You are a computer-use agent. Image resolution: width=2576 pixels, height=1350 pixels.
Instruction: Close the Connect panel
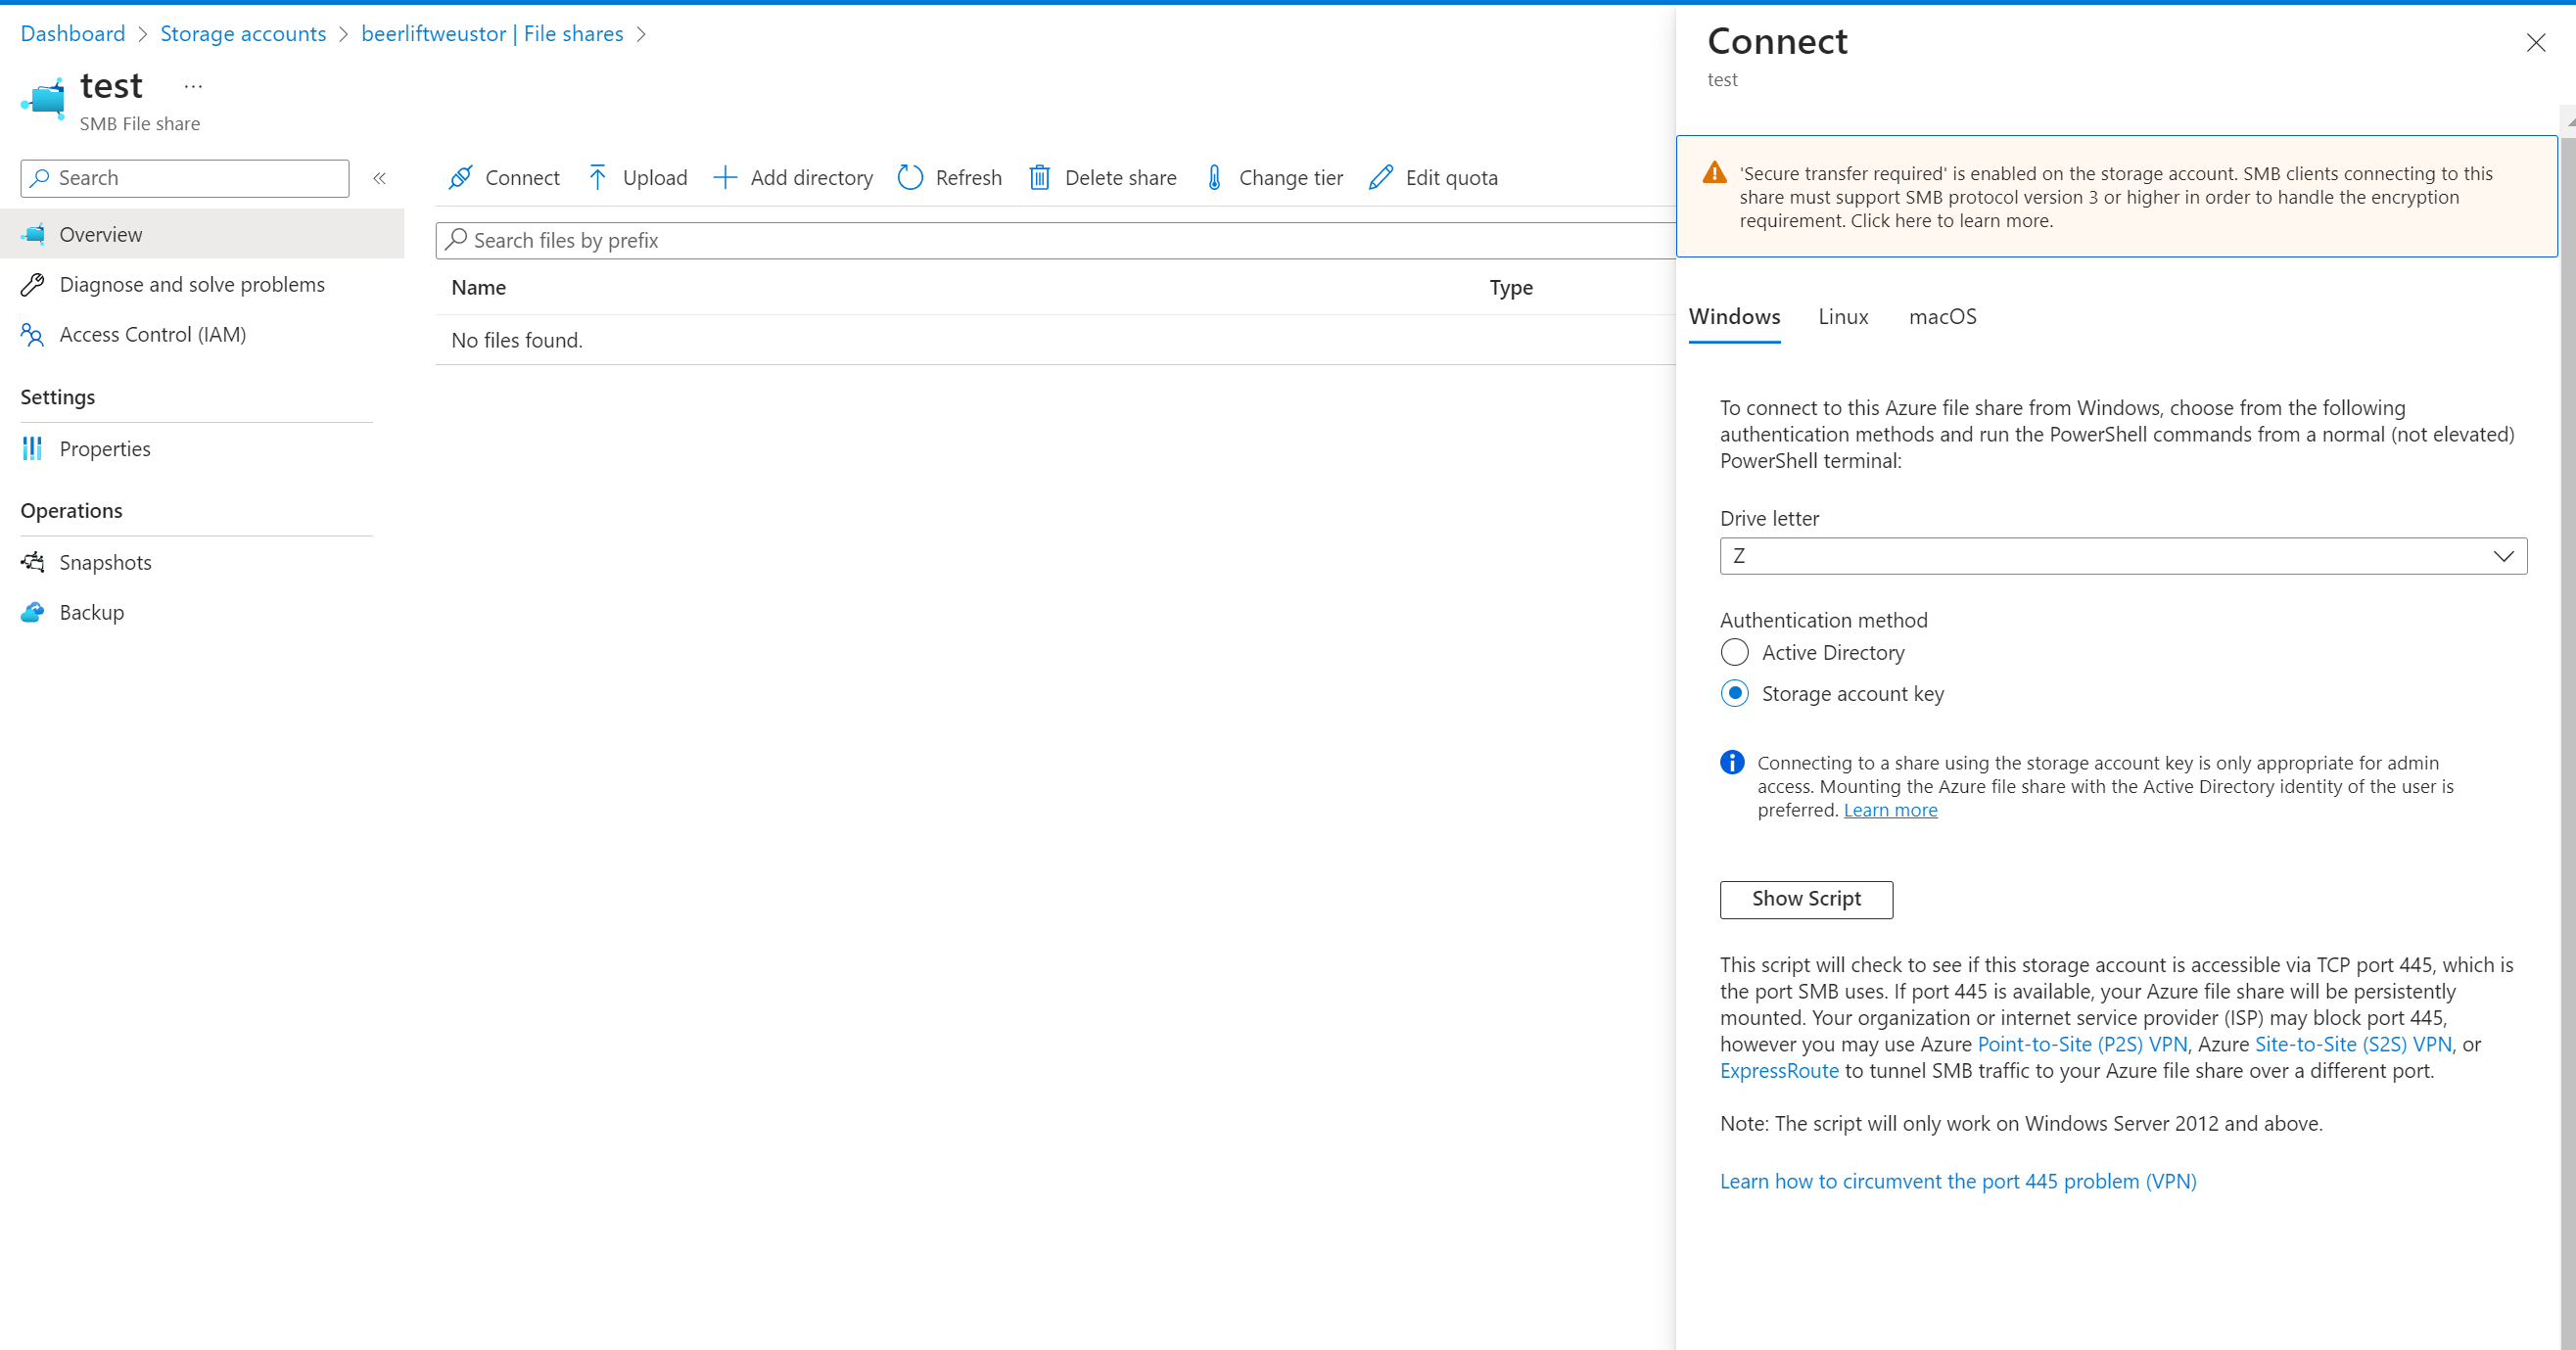point(2536,43)
